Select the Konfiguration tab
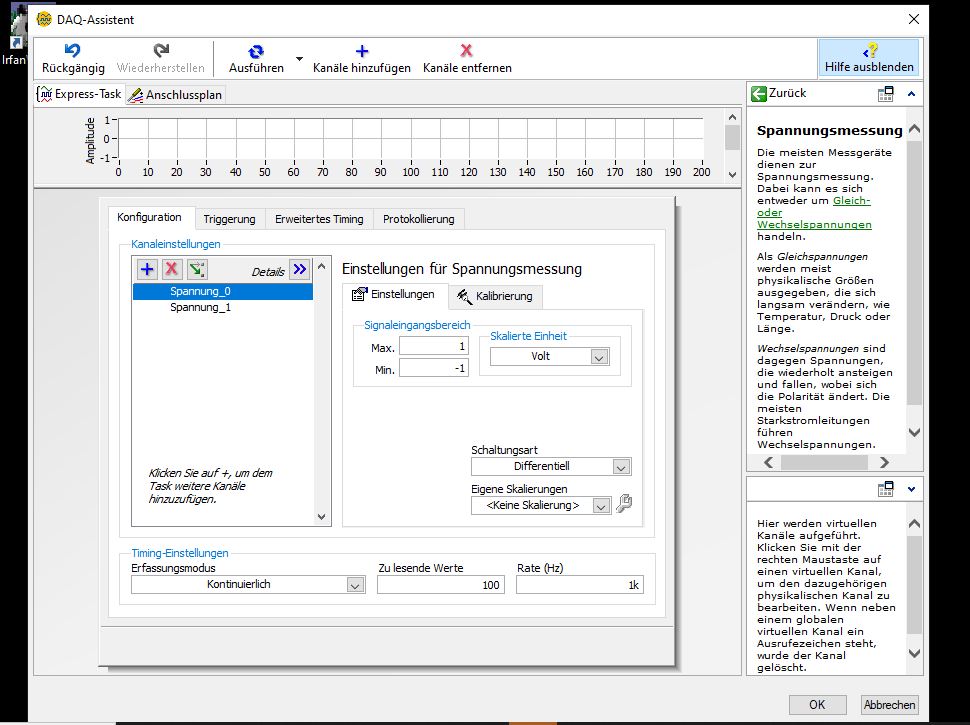This screenshot has height=725, width=970. 149,217
